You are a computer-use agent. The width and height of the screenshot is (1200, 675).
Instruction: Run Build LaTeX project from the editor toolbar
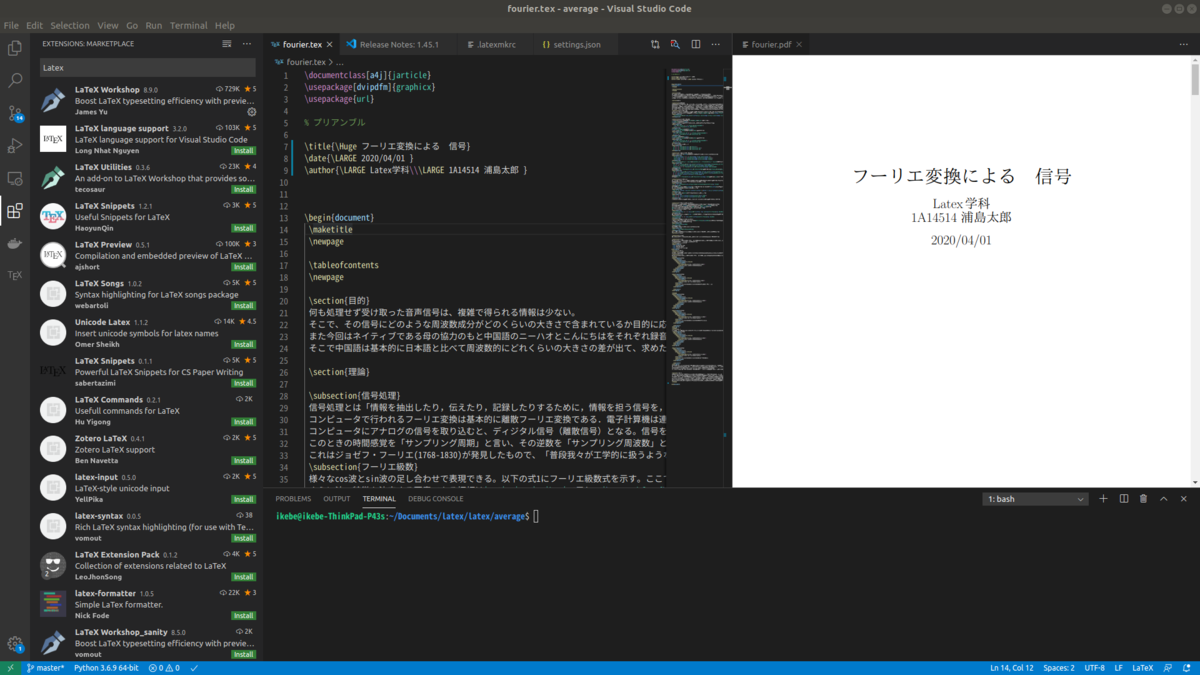pyautogui.click(x=656, y=44)
